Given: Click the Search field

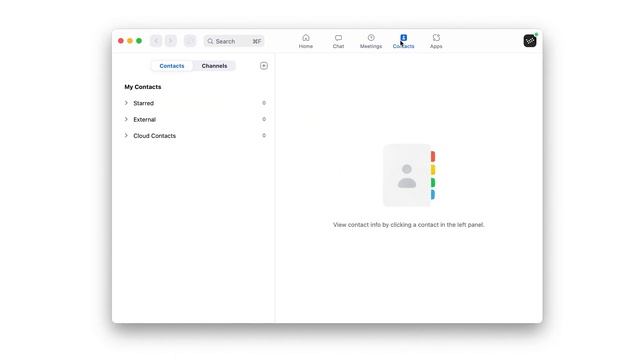Looking at the screenshot, I should [x=234, y=41].
